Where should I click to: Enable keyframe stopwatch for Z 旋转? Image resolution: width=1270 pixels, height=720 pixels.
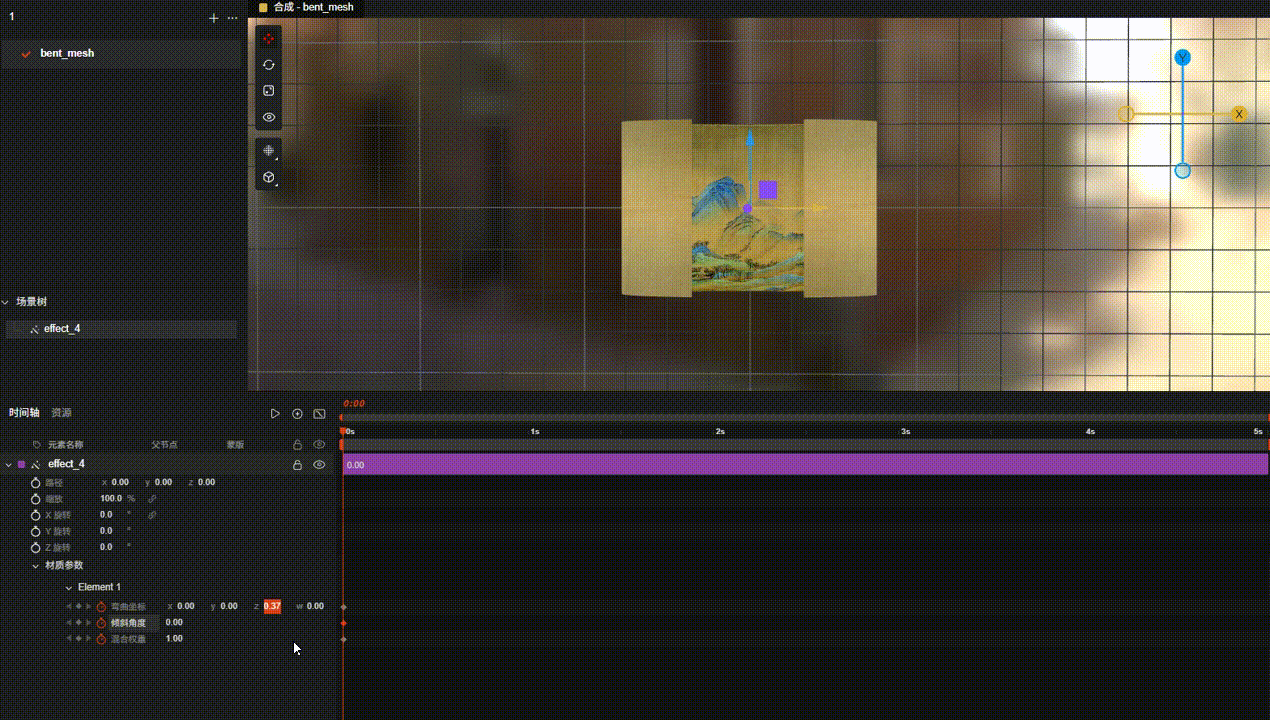click(35, 547)
